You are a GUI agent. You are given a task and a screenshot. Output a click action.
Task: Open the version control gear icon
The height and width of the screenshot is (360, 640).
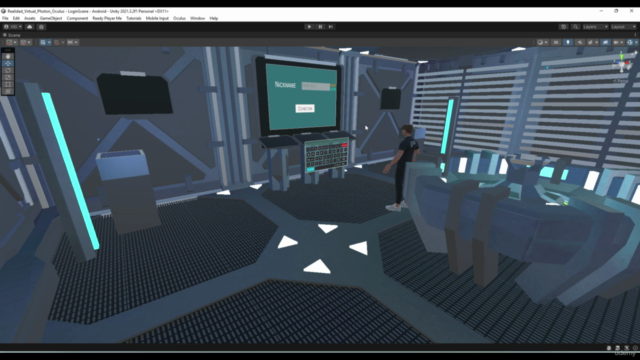pyautogui.click(x=41, y=27)
